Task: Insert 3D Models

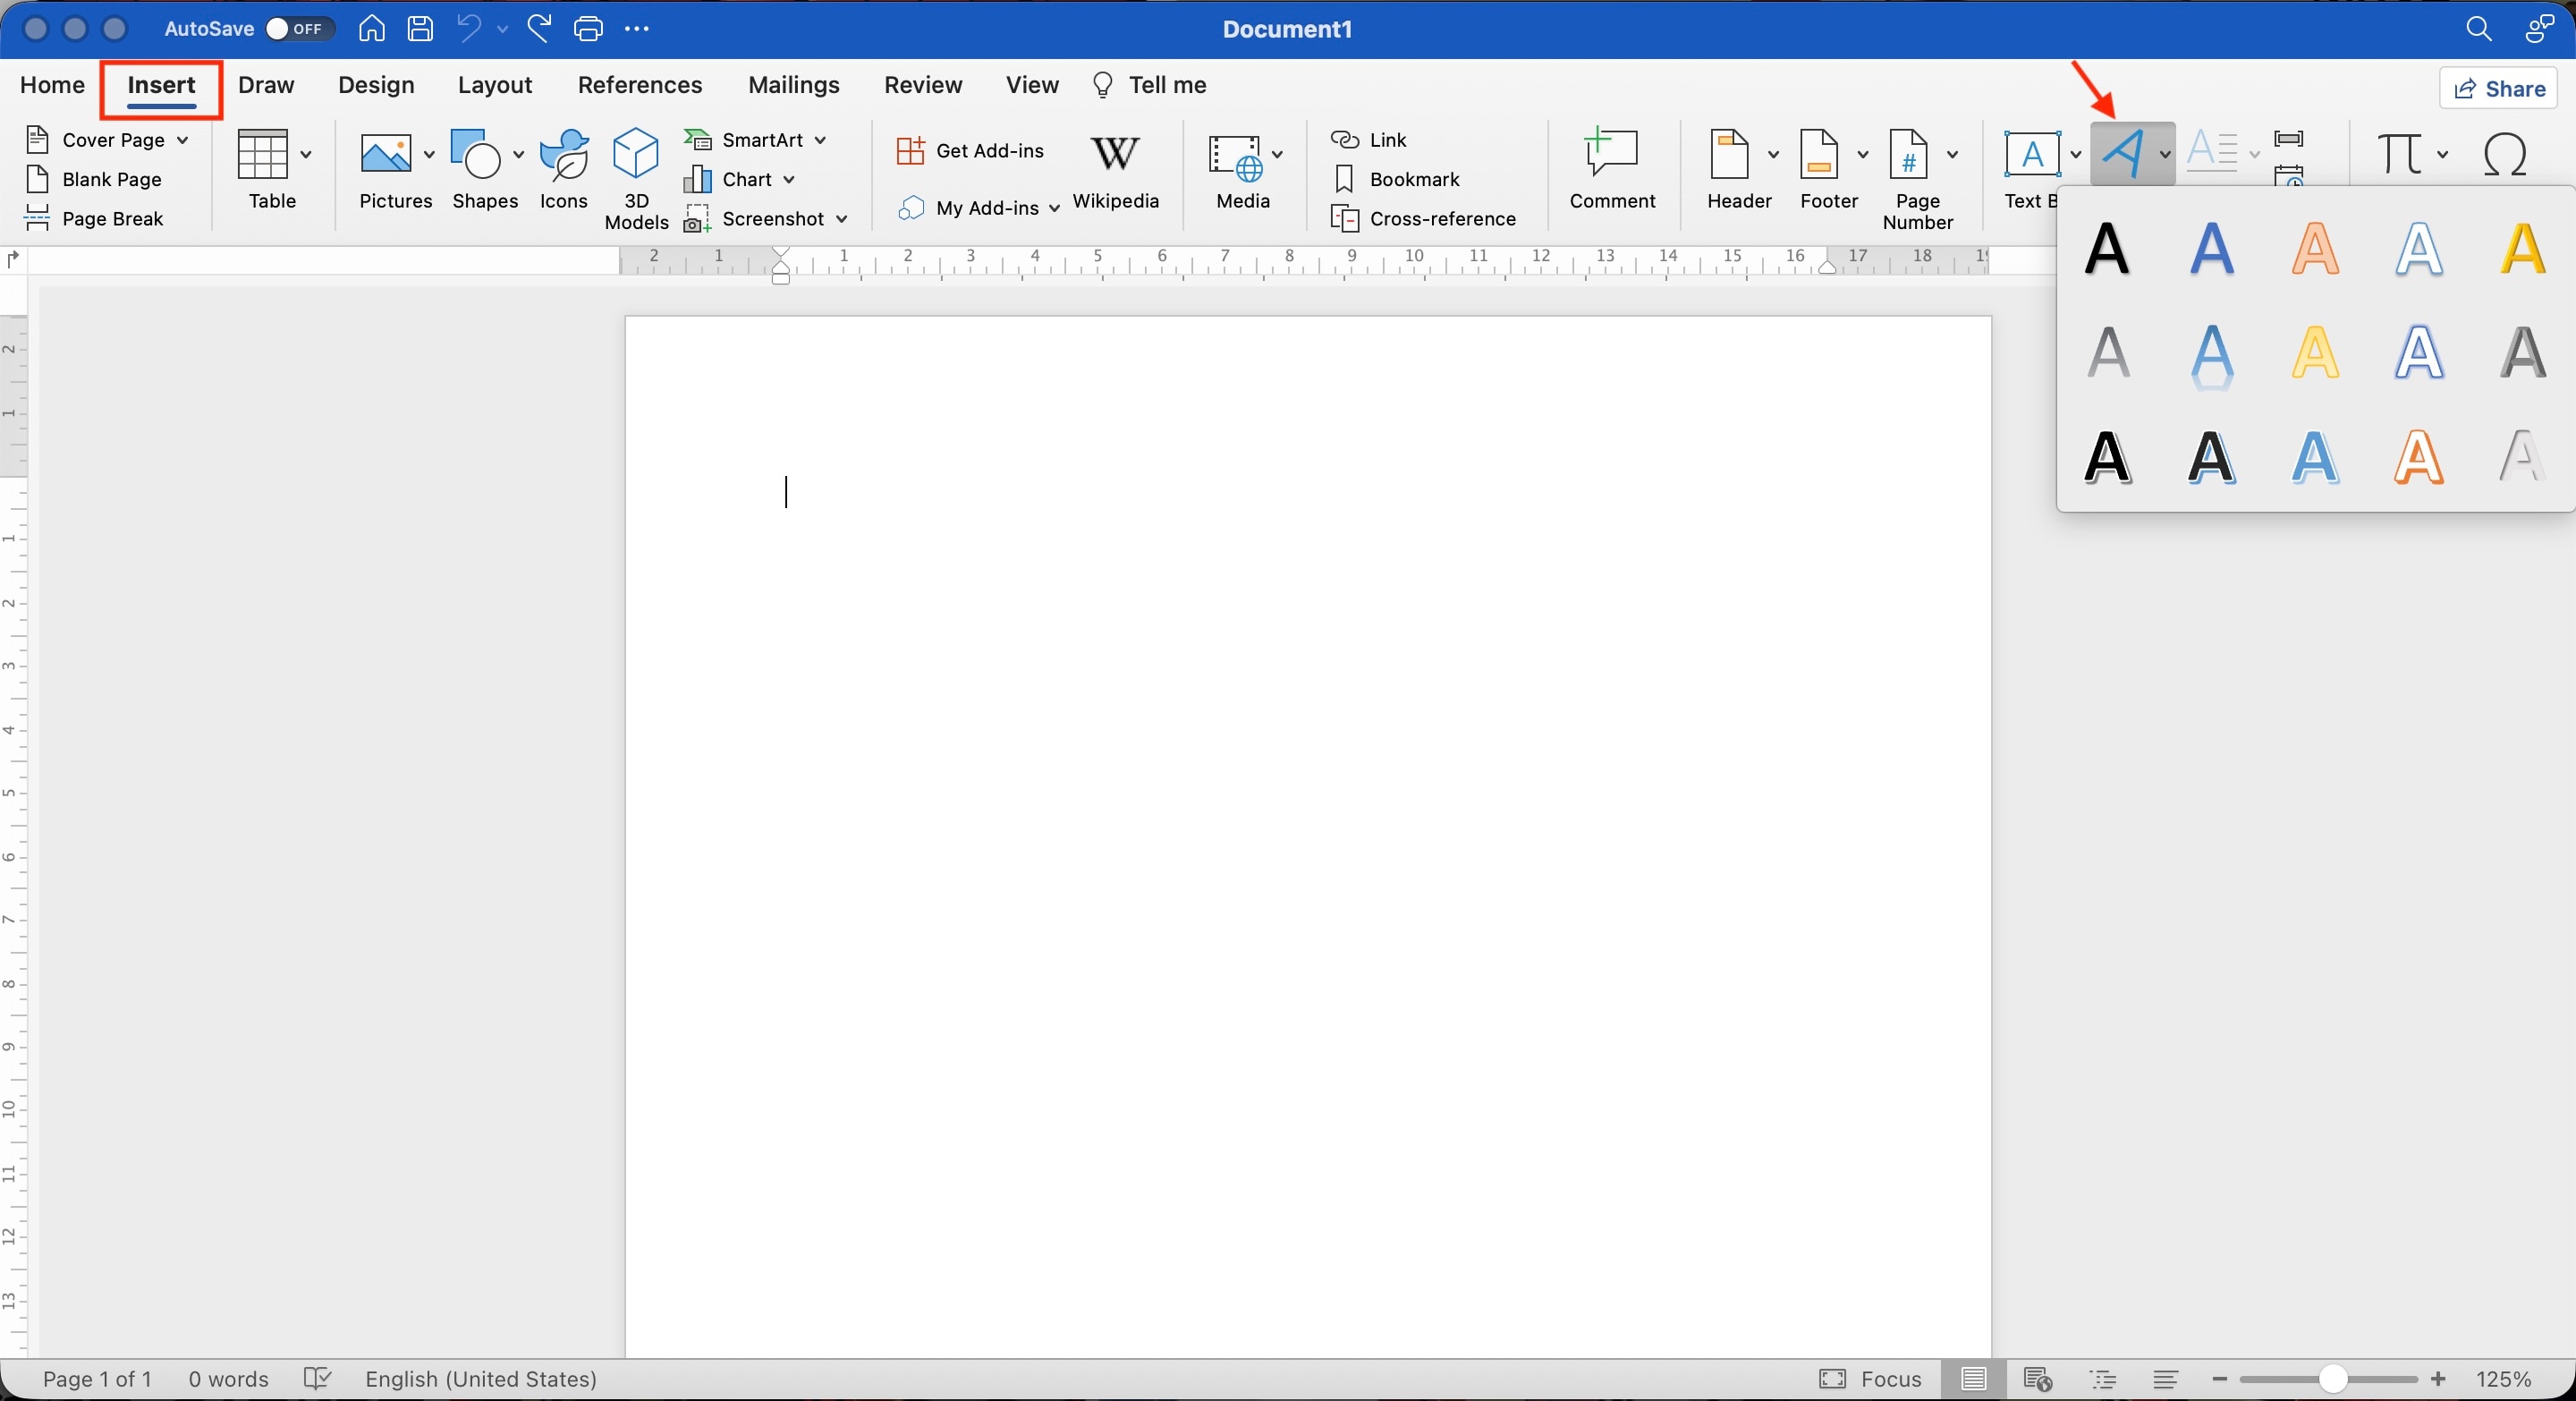Action: (x=636, y=178)
